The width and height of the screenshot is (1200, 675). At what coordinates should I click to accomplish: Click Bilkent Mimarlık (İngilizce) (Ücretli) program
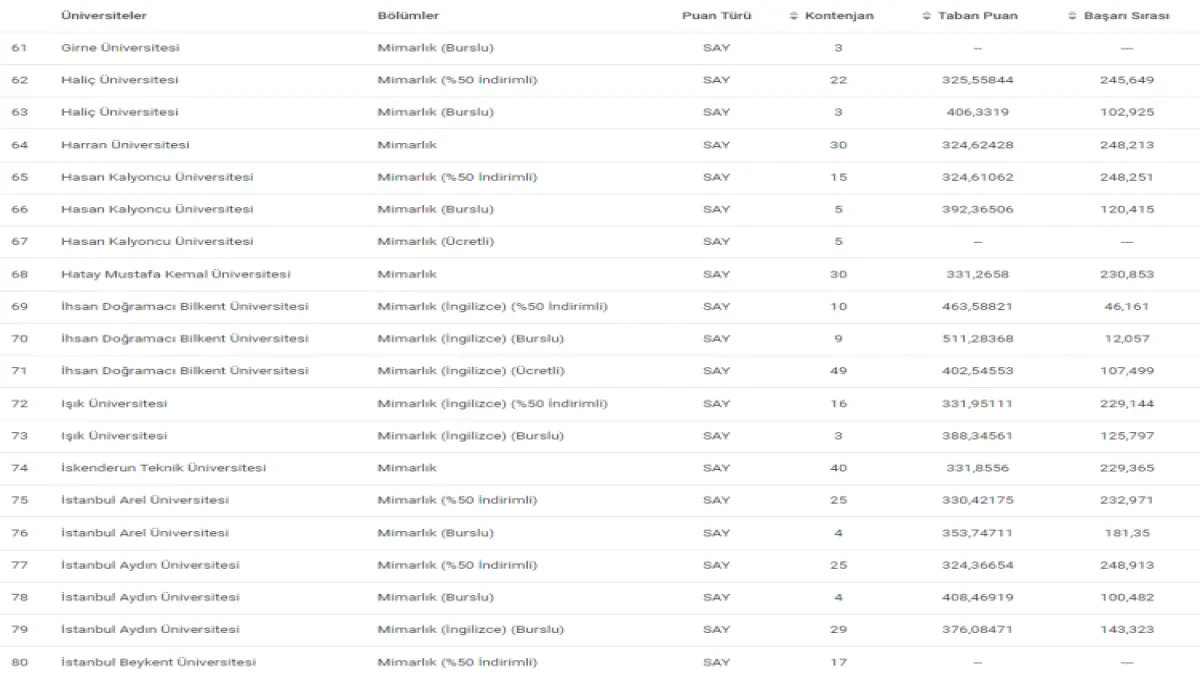[x=470, y=371]
